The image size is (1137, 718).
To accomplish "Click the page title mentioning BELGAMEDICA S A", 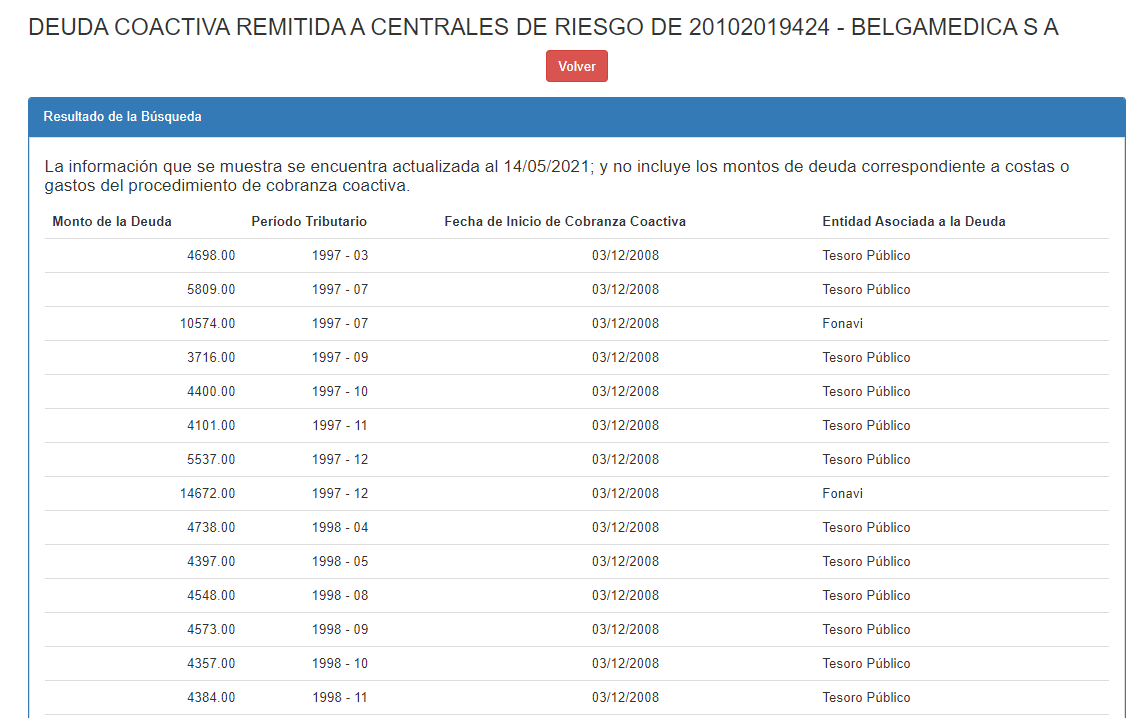I will click(x=543, y=27).
